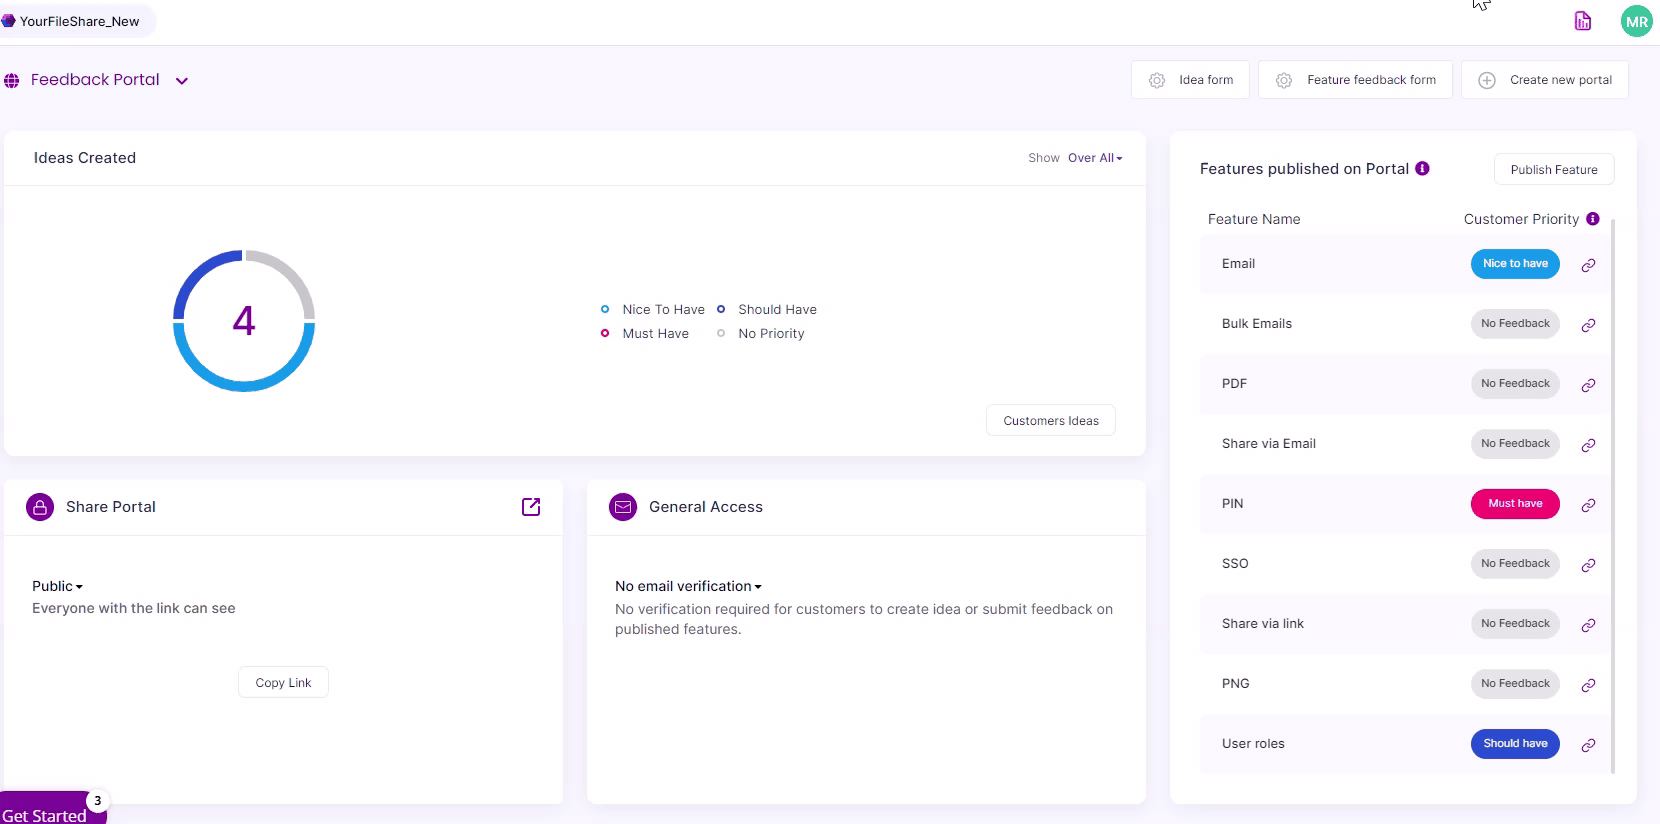Click the Get Started notification count badge
The image size is (1660, 824).
tap(97, 801)
